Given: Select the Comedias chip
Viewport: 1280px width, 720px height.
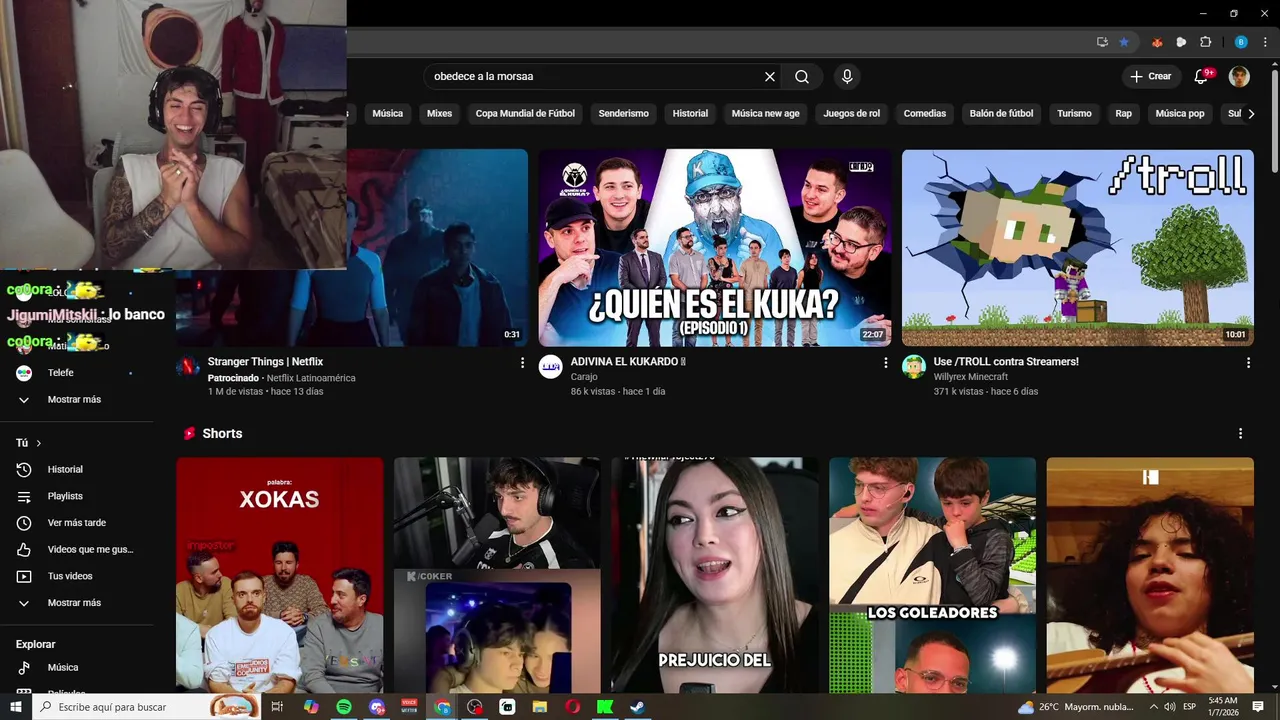Looking at the screenshot, I should pos(925,114).
